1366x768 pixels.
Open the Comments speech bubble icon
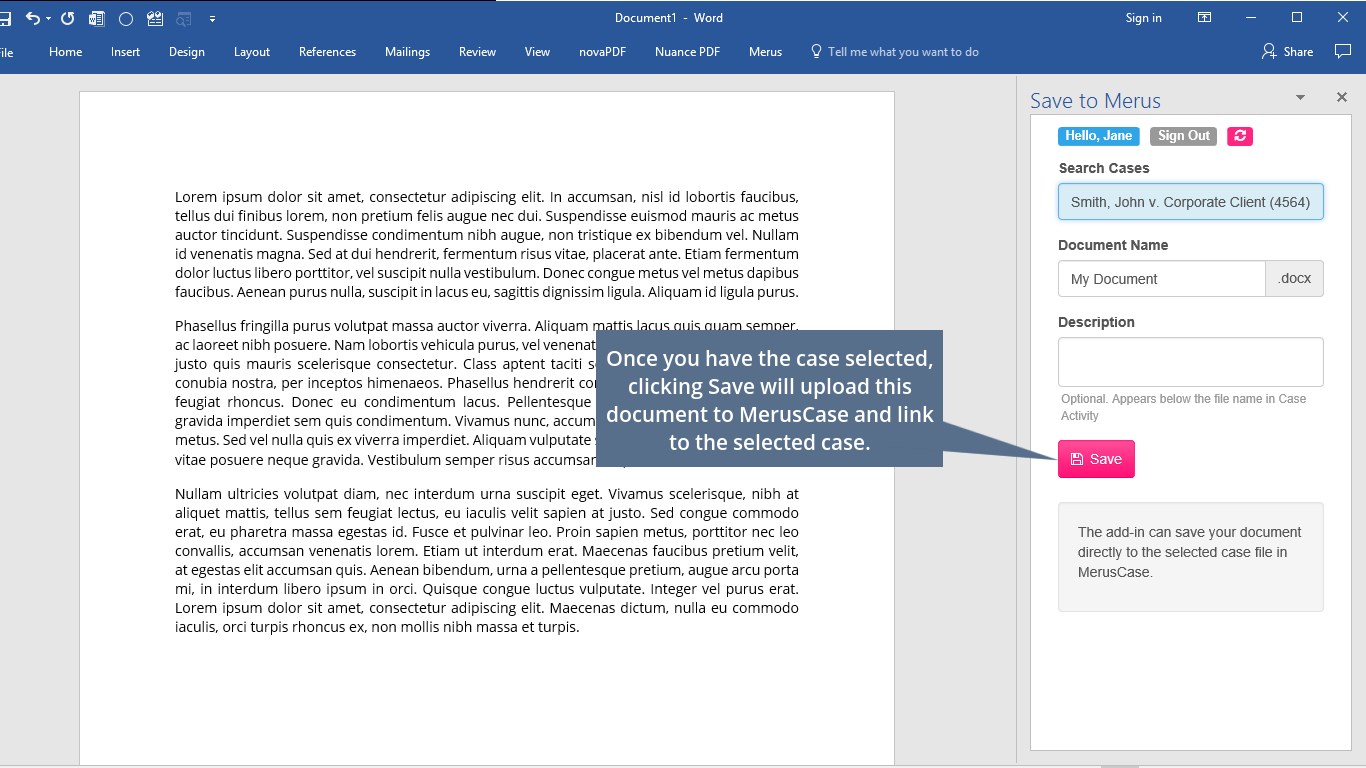(1343, 52)
